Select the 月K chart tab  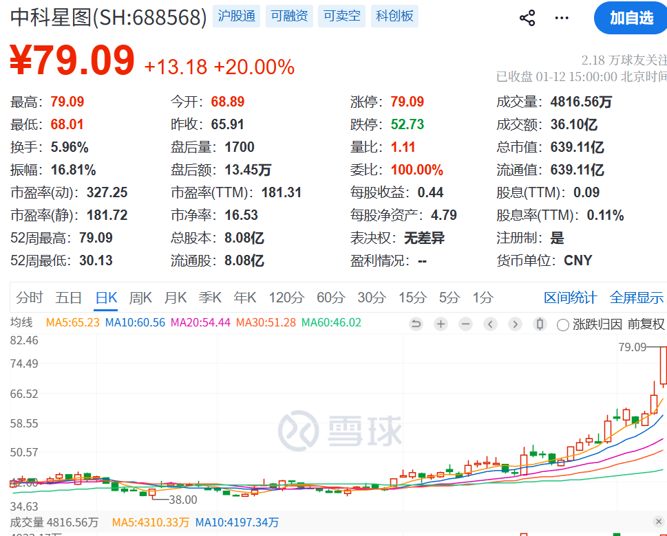175,297
